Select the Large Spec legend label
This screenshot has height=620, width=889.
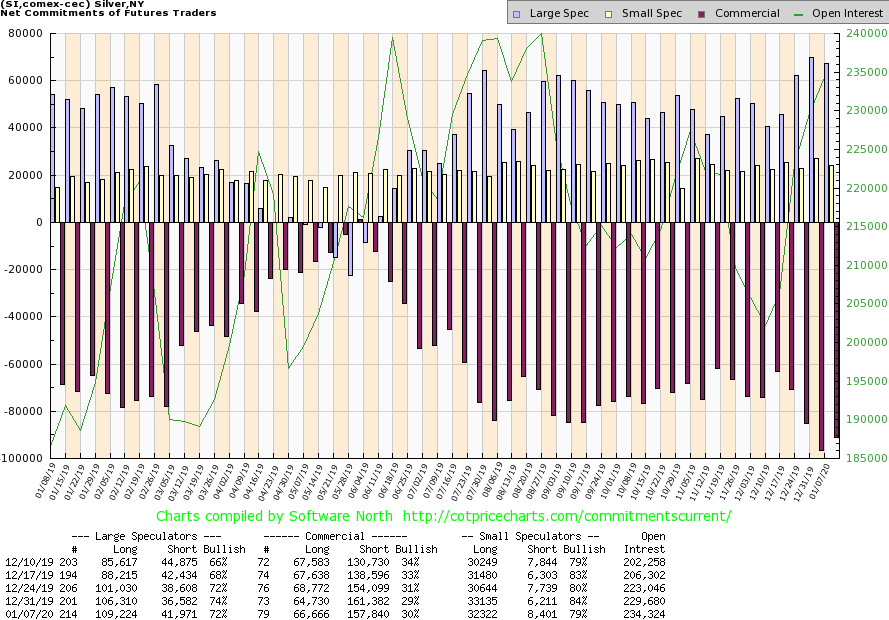(x=560, y=13)
